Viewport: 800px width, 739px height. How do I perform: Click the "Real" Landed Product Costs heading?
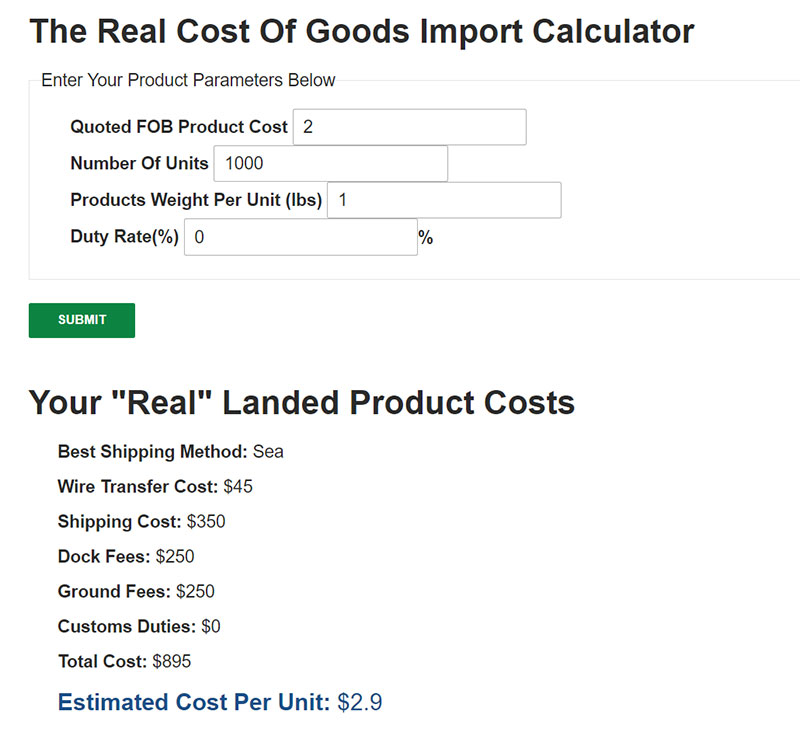[x=301, y=402]
